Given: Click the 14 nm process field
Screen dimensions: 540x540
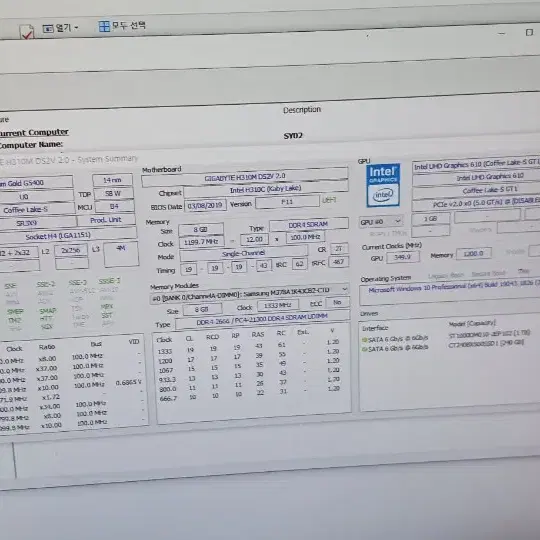Looking at the screenshot, I should (x=112, y=180).
